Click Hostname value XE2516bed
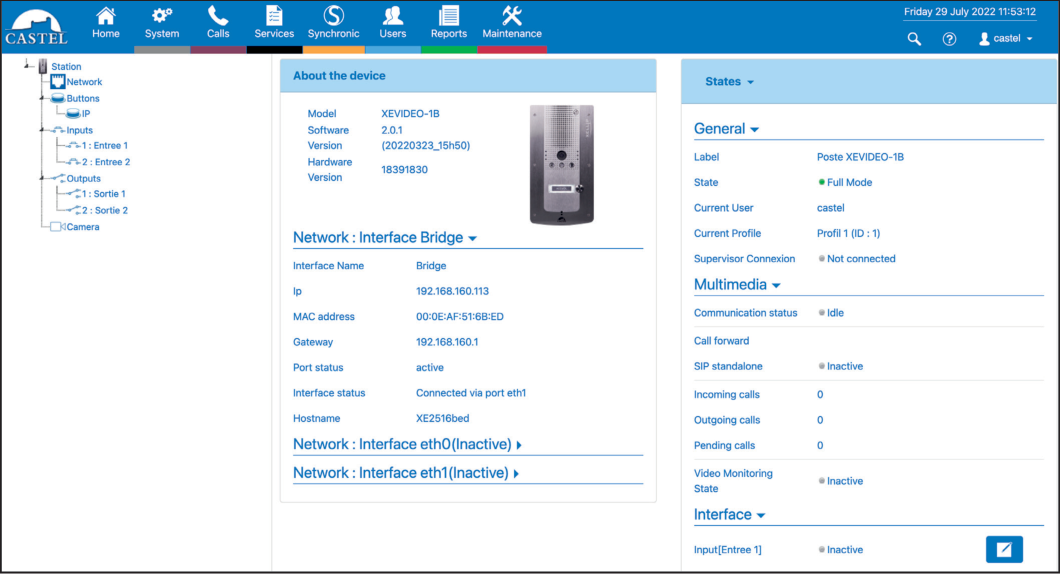This screenshot has height=575, width=1060. tap(442, 418)
